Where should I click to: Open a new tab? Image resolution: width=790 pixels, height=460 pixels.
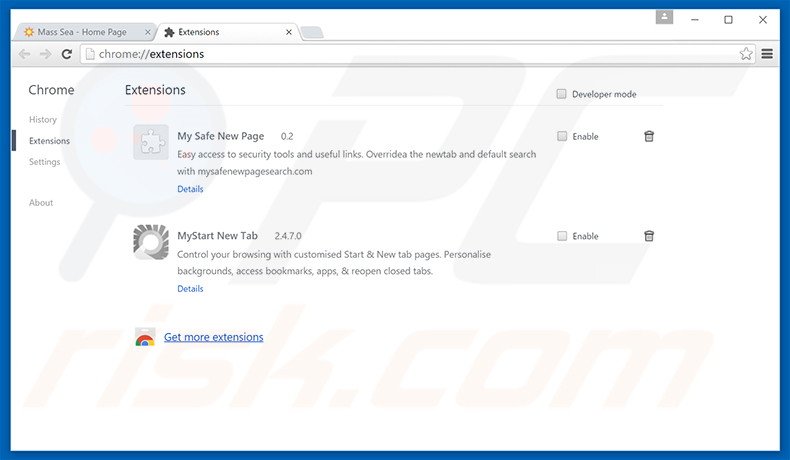click(x=312, y=33)
